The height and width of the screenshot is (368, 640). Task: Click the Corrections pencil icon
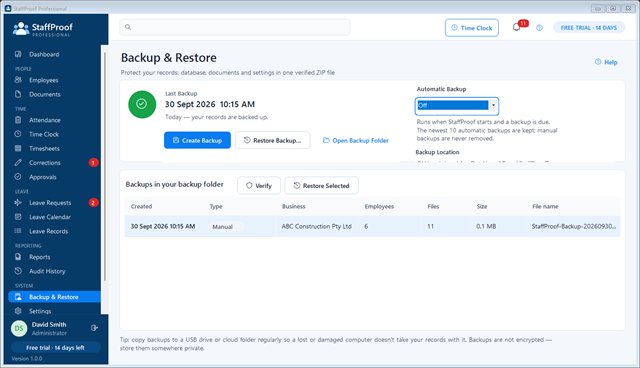click(18, 162)
